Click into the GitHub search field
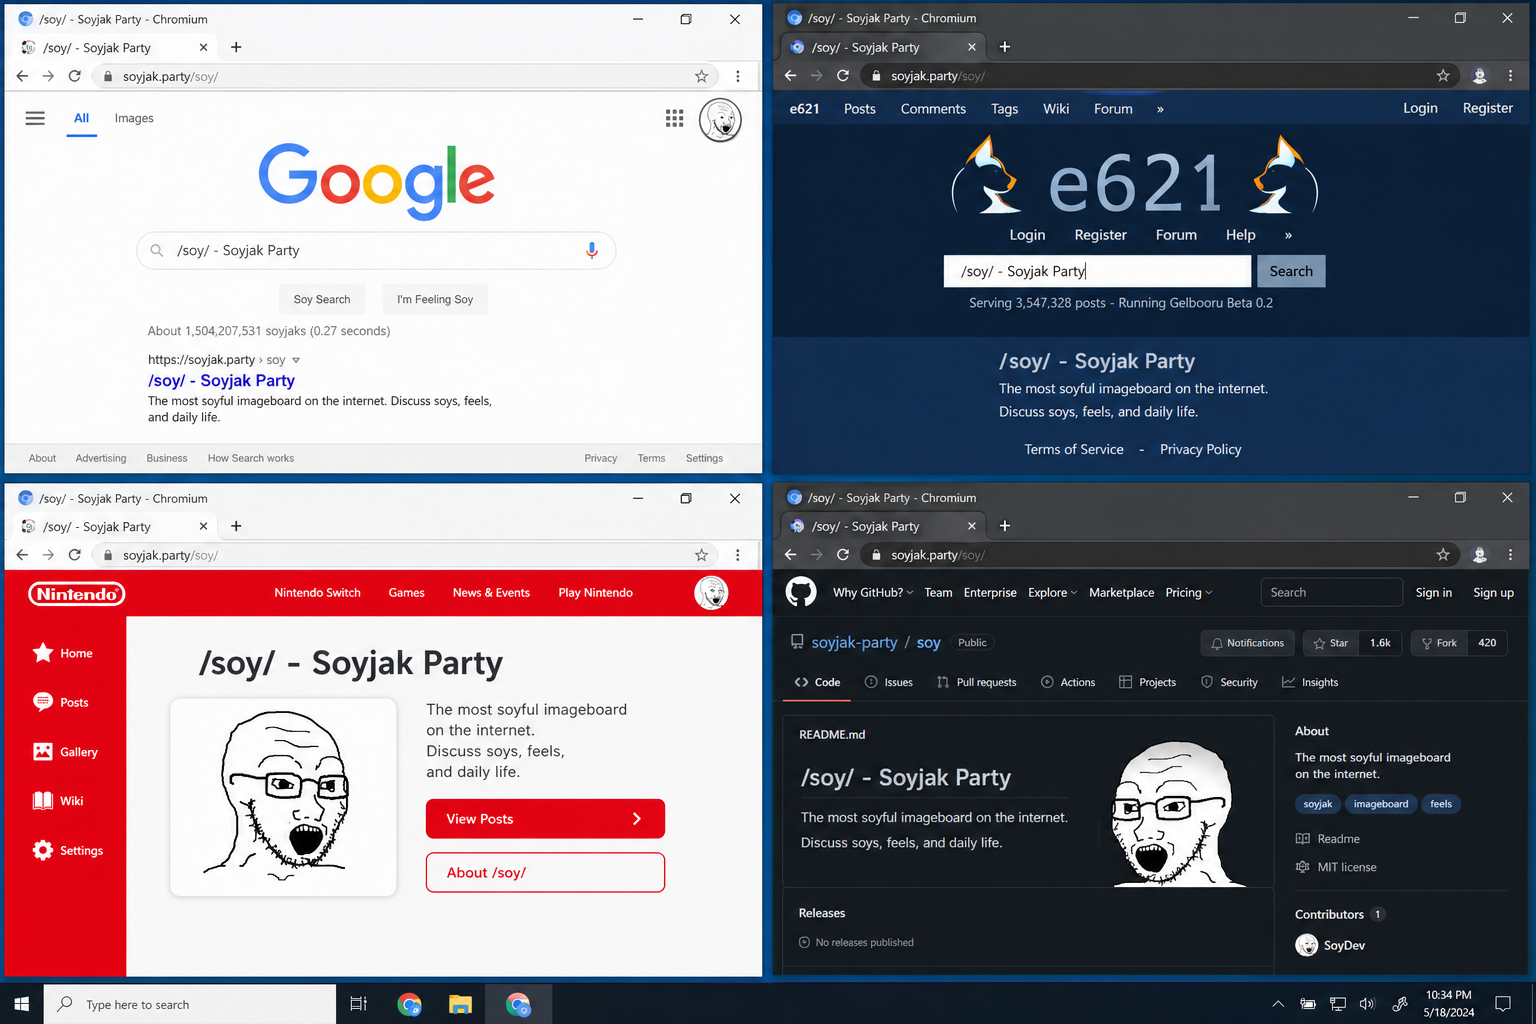The height and width of the screenshot is (1024, 1536). (1331, 592)
